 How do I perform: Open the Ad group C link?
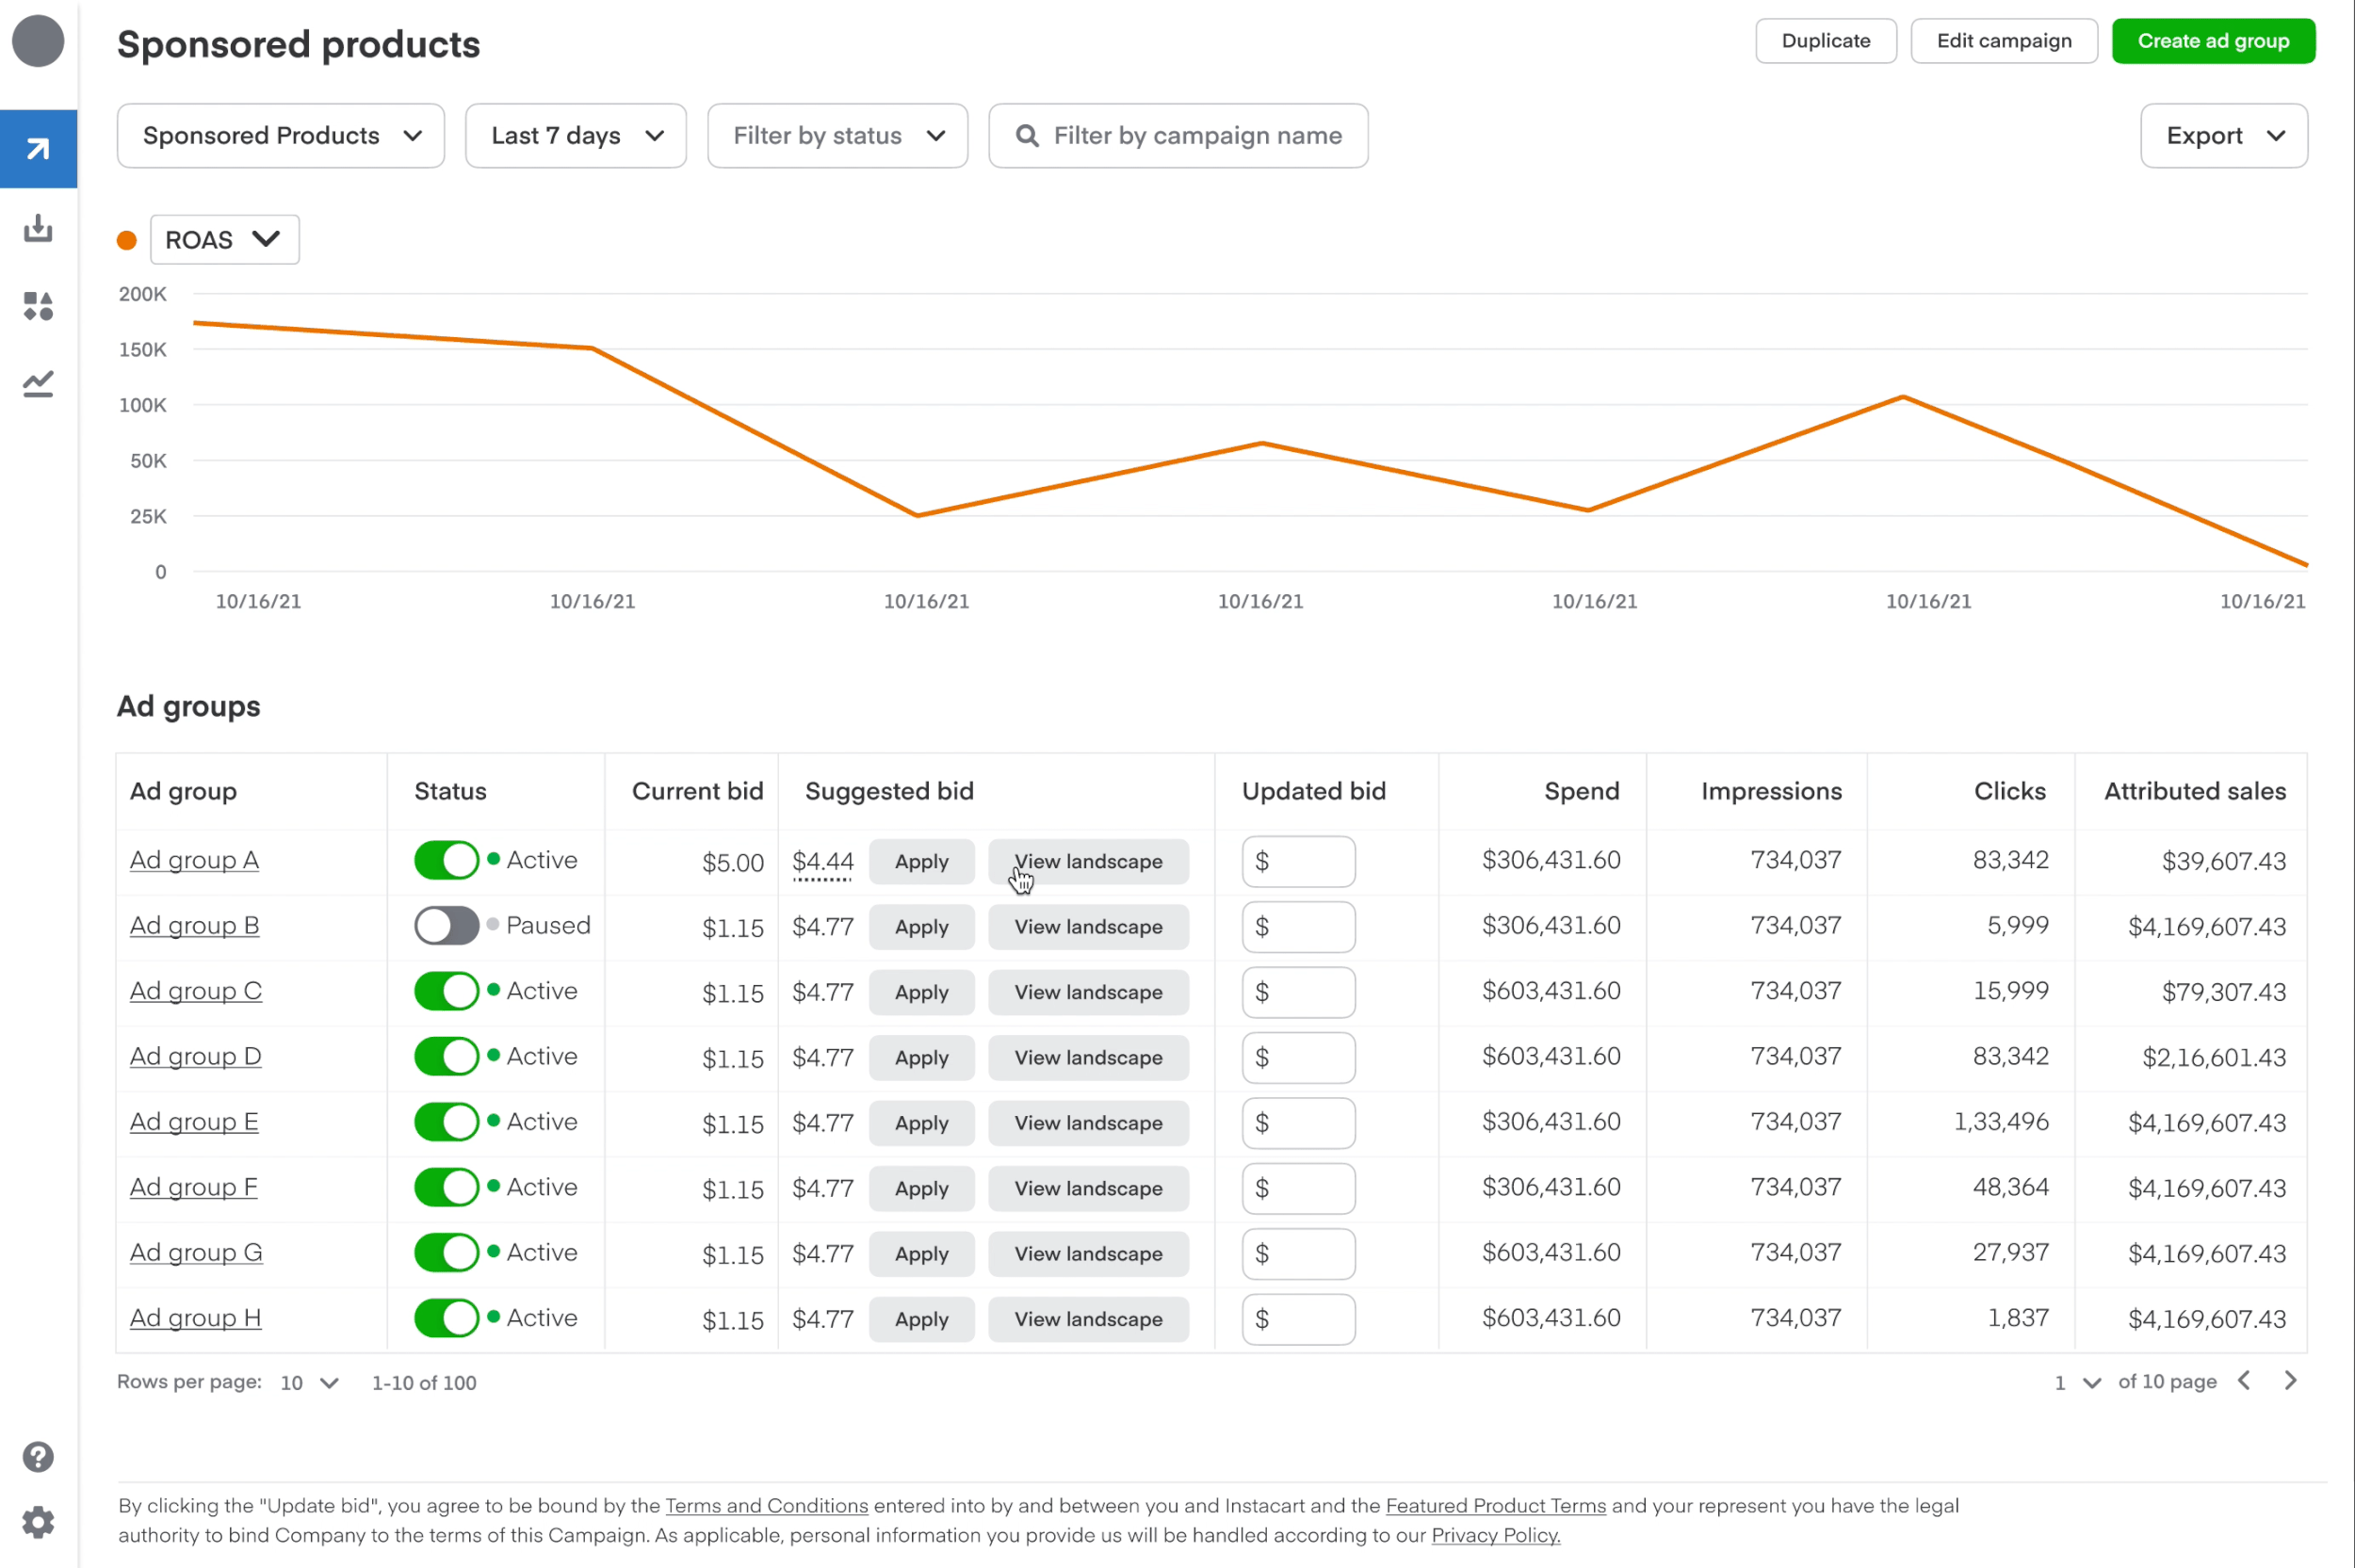pyautogui.click(x=195, y=991)
